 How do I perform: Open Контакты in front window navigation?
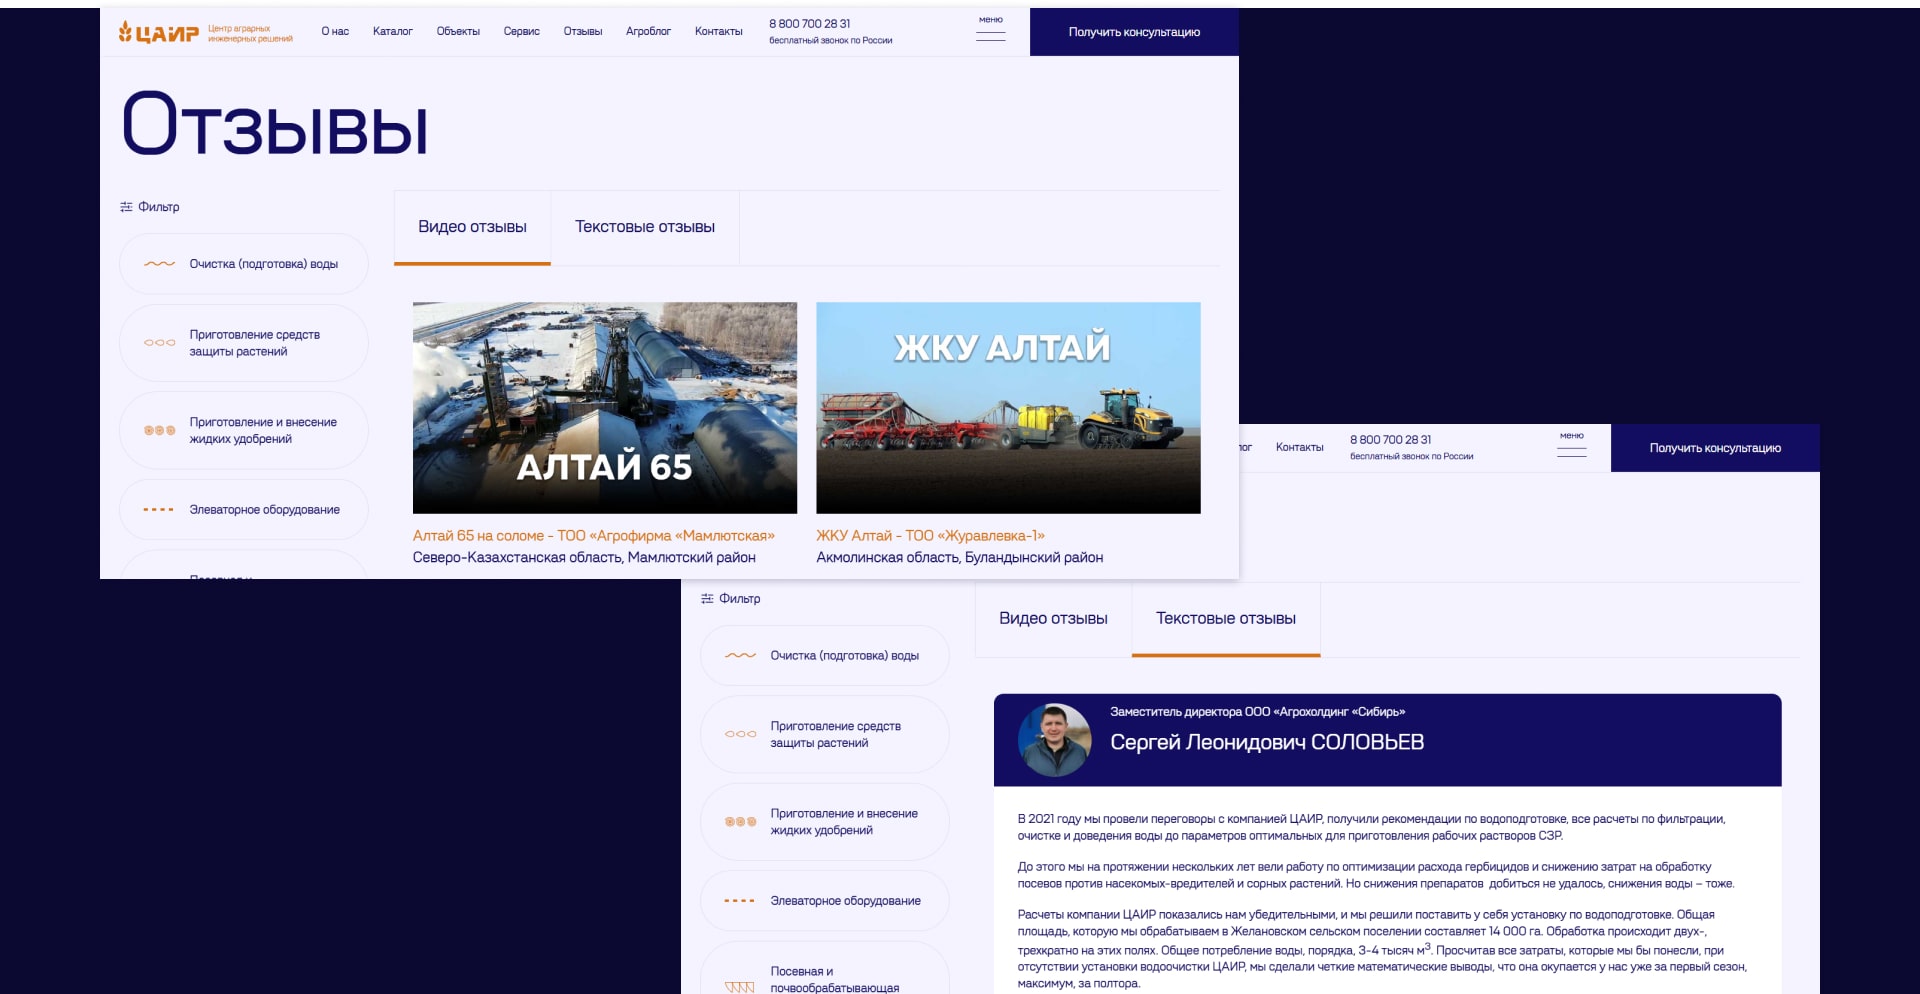click(719, 32)
